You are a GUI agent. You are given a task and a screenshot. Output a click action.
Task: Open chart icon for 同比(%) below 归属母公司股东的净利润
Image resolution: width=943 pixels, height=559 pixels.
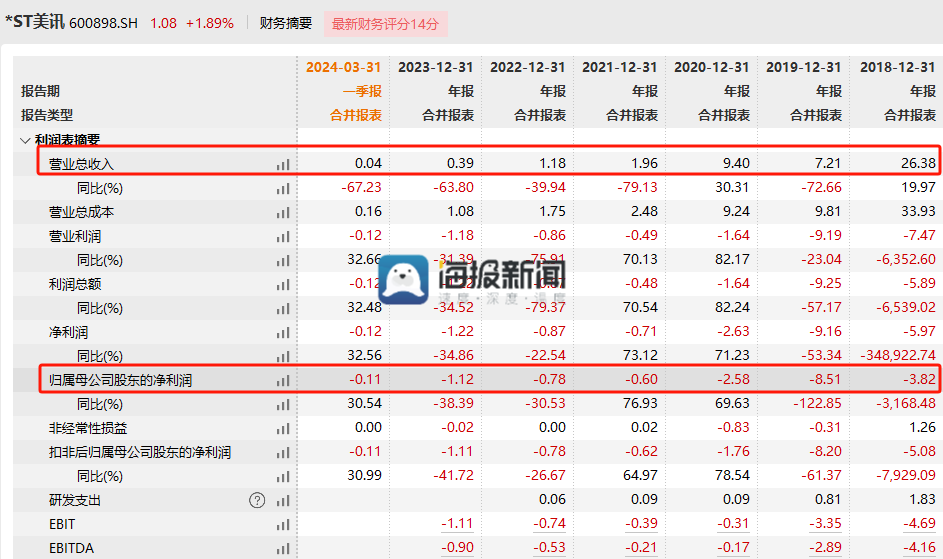click(x=283, y=404)
